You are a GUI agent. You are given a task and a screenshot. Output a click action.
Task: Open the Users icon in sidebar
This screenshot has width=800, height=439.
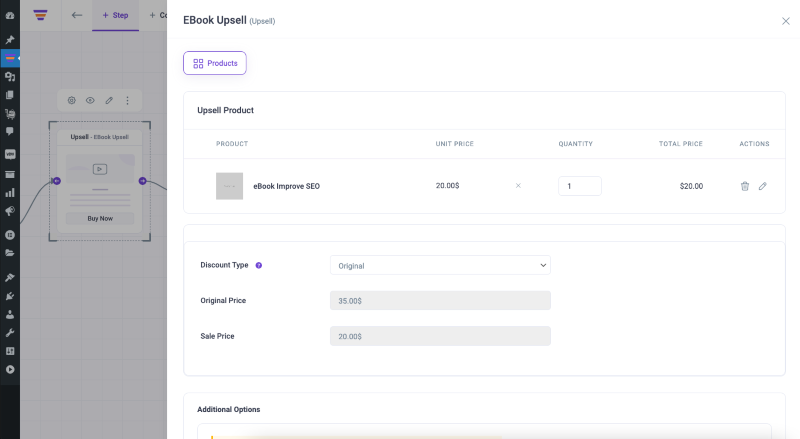10,314
